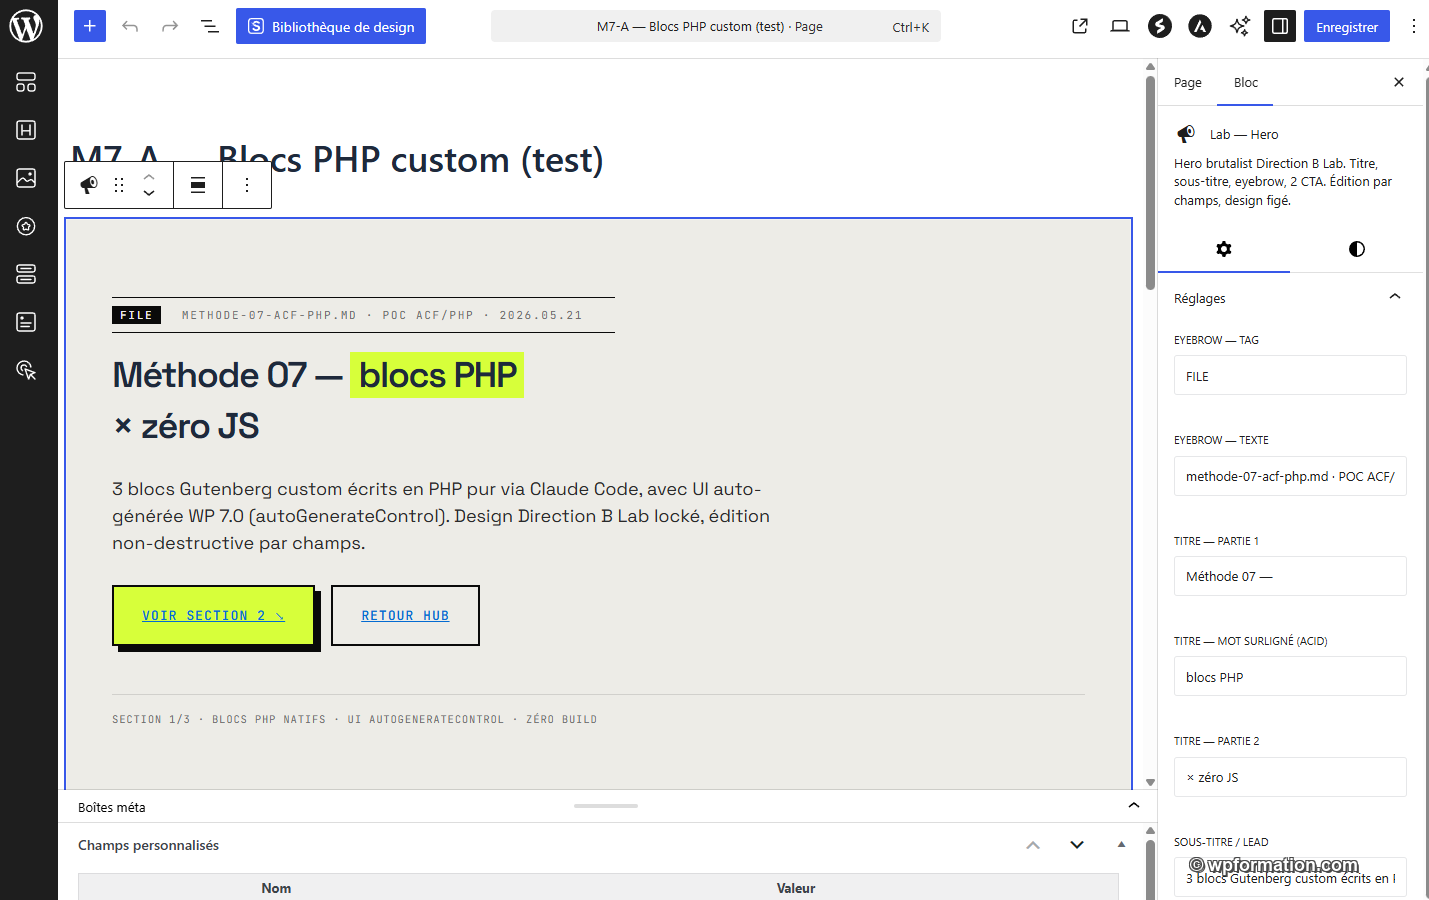Edit the Eyebrow Texte field
The width and height of the screenshot is (1429, 900).
[1290, 476]
